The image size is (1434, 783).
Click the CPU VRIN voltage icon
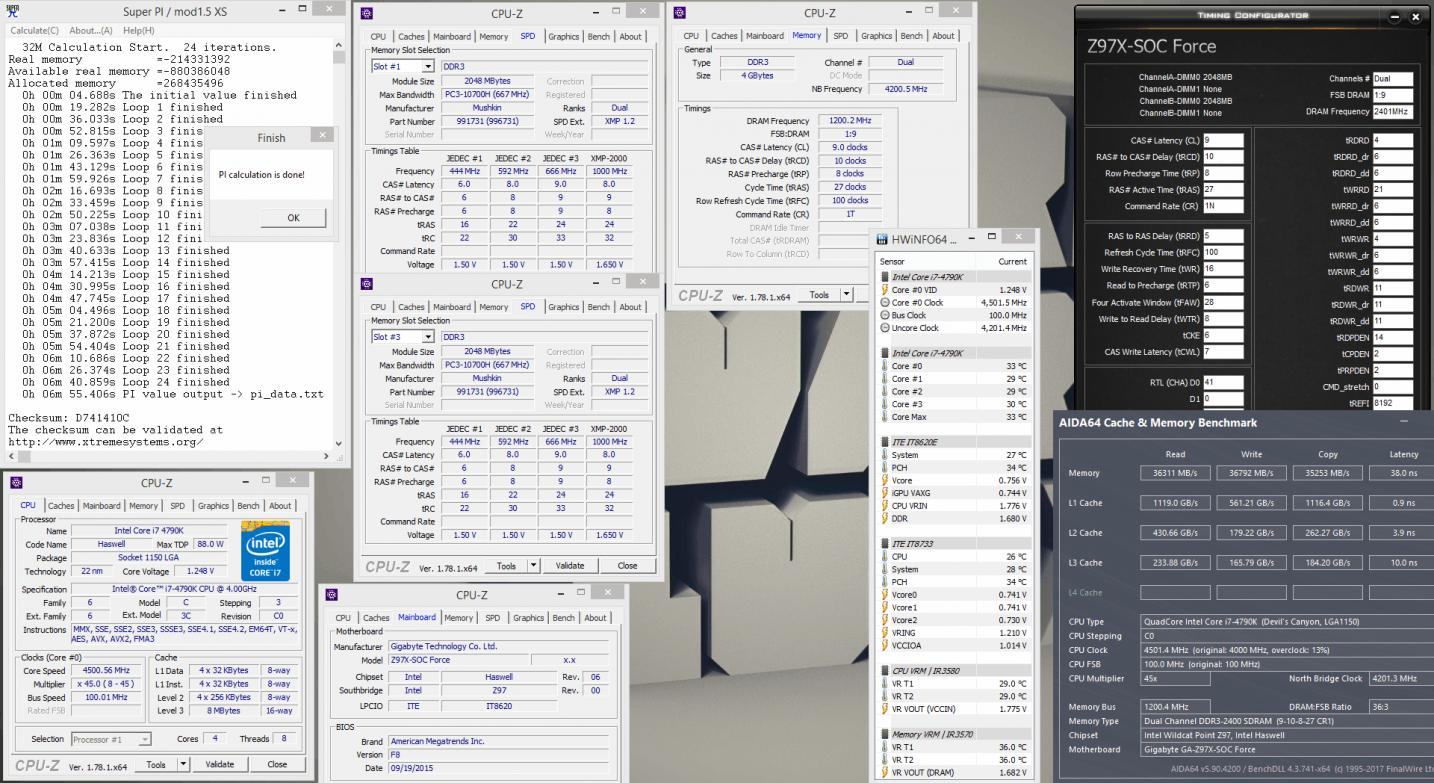(x=885, y=506)
